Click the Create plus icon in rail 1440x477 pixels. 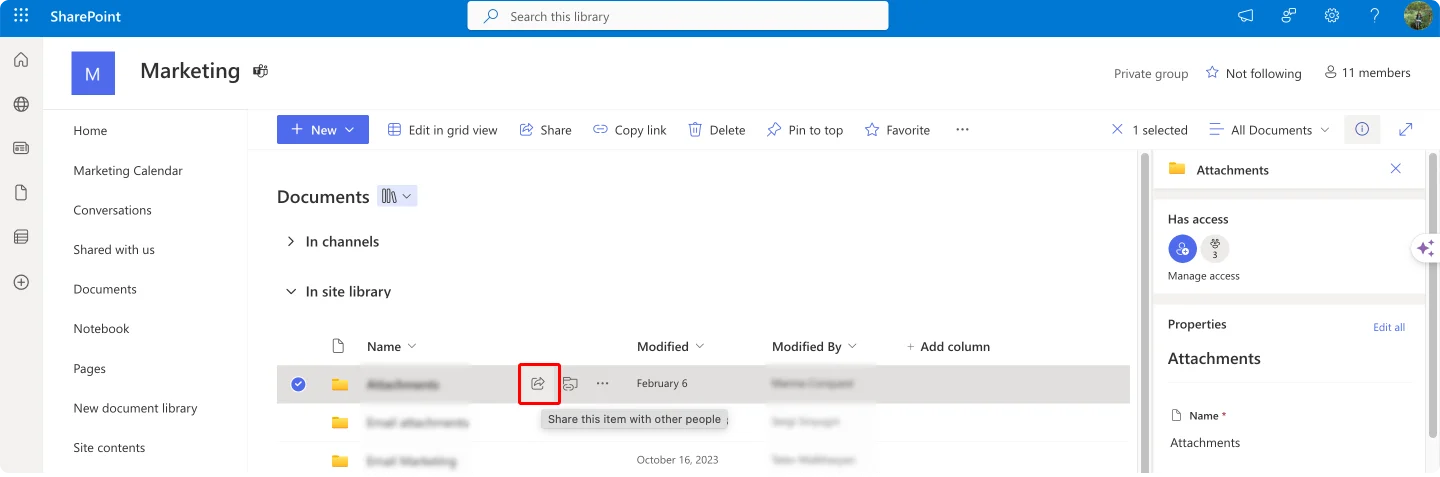click(x=21, y=282)
